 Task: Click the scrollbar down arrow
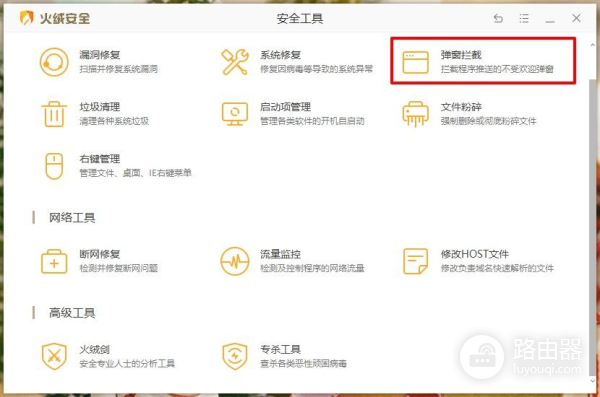pos(592,381)
